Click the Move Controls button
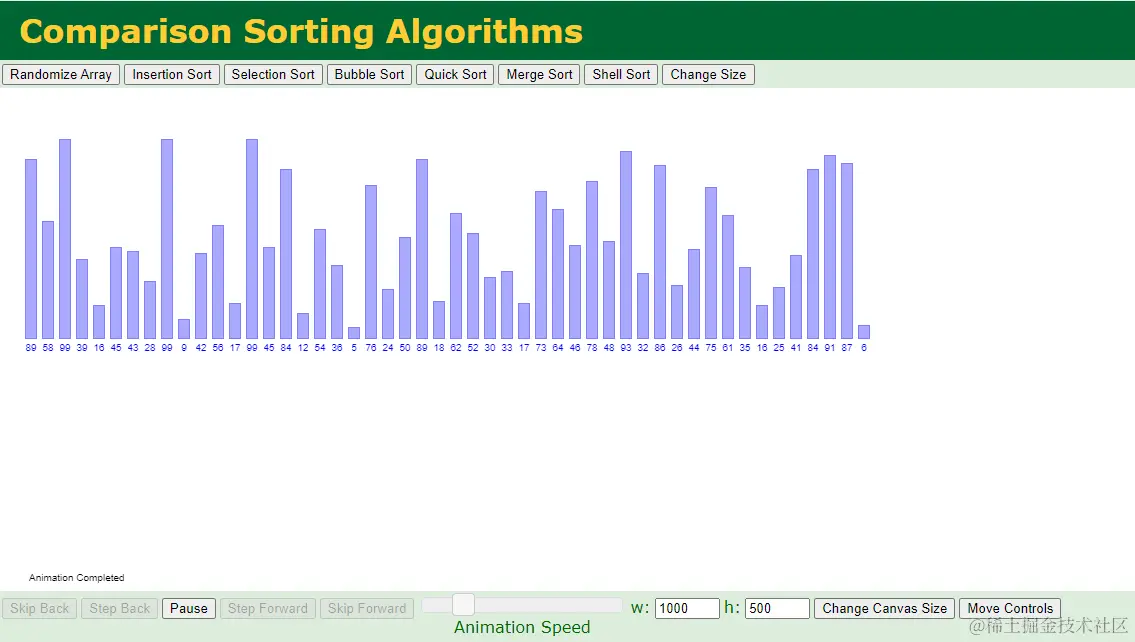Image resolution: width=1135 pixels, height=642 pixels. point(1010,608)
